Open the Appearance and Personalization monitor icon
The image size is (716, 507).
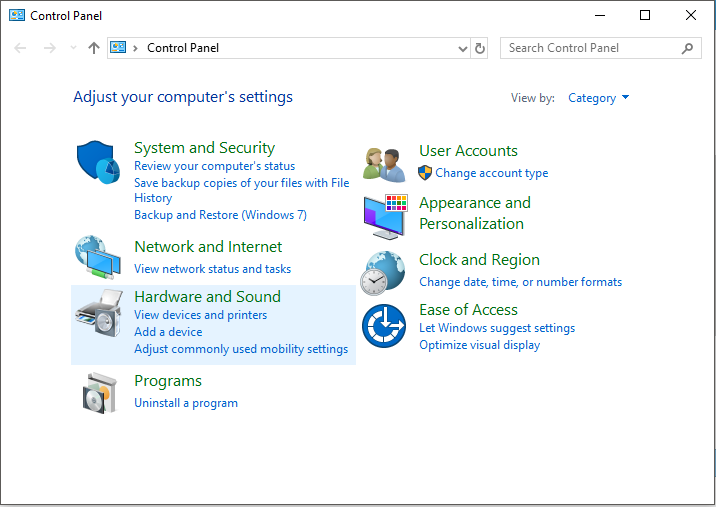(x=386, y=217)
